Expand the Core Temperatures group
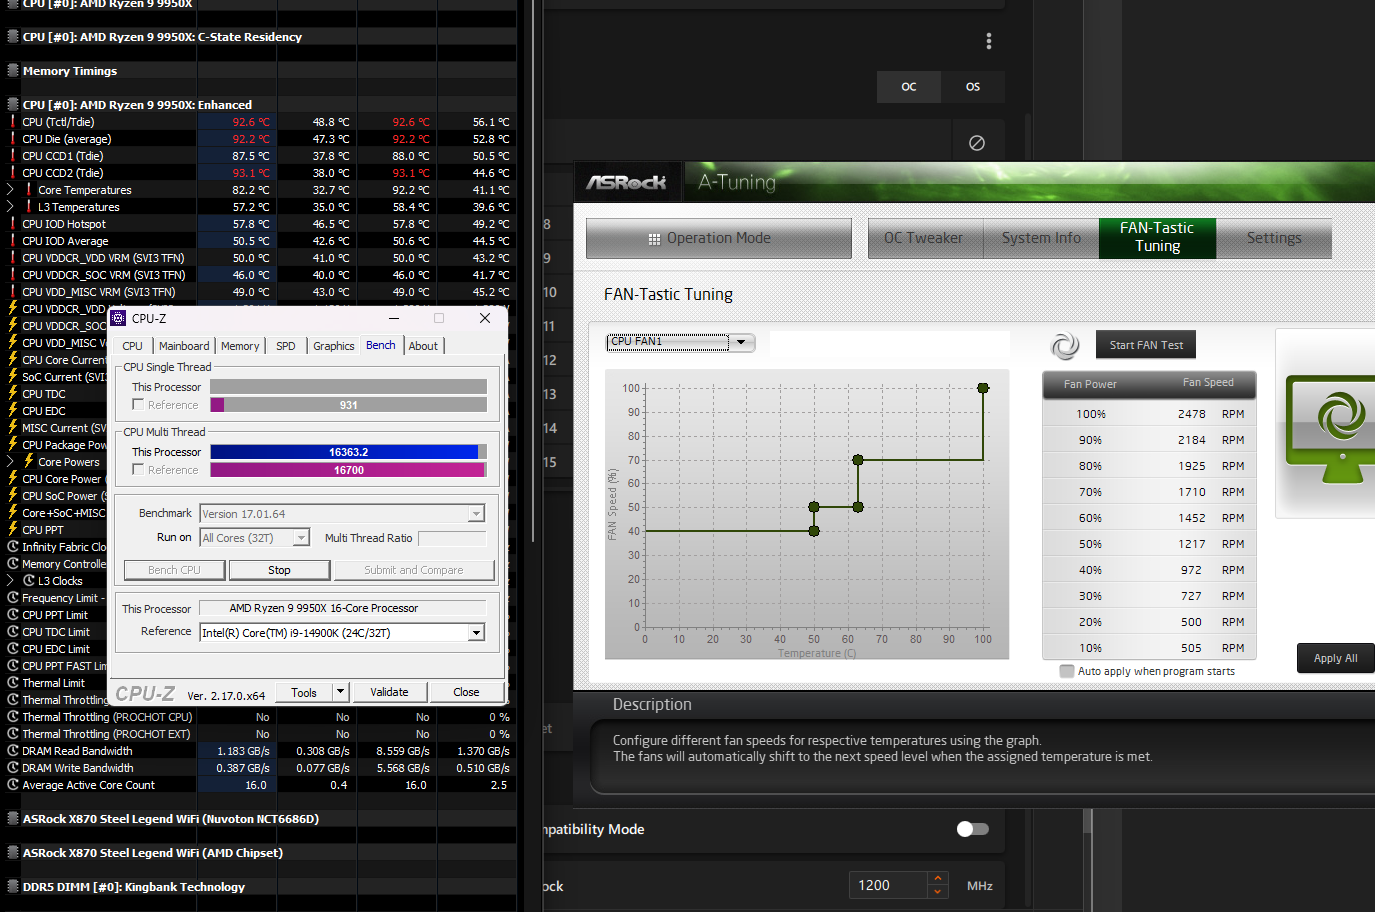The width and height of the screenshot is (1375, 912). (x=10, y=190)
